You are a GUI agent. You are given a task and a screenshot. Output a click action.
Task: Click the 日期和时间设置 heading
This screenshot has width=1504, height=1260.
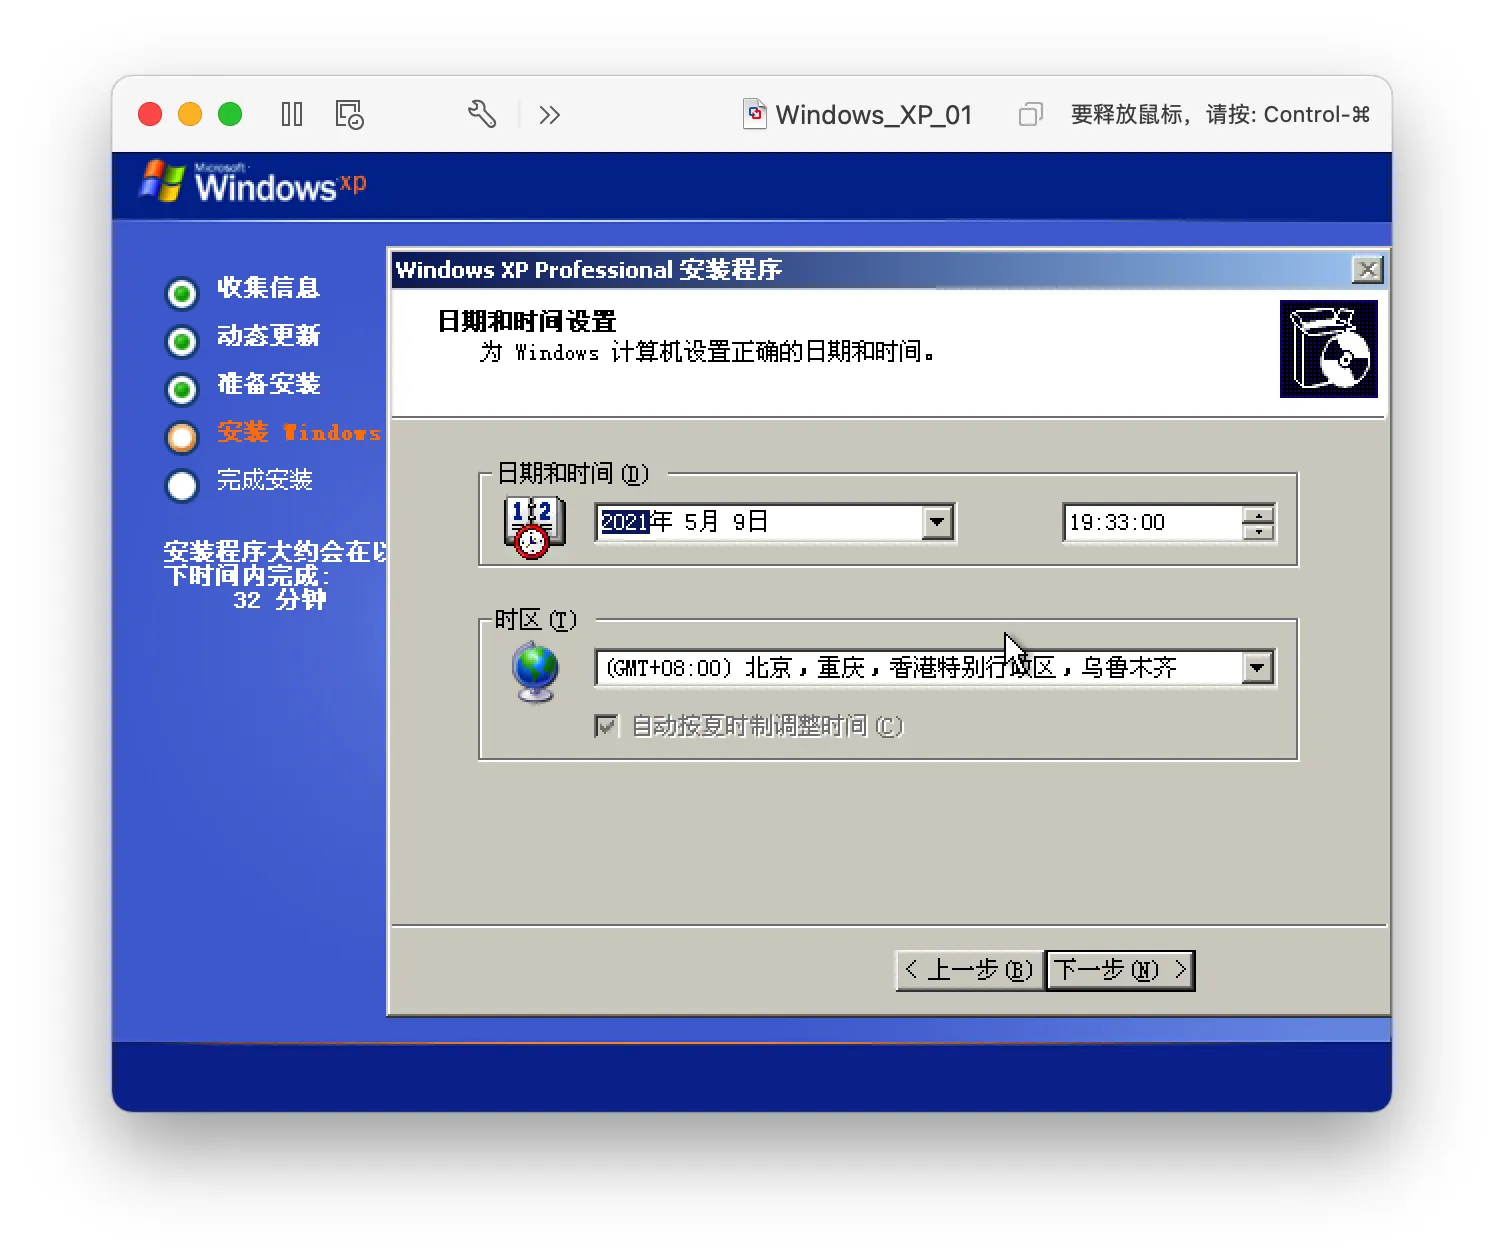click(x=527, y=321)
